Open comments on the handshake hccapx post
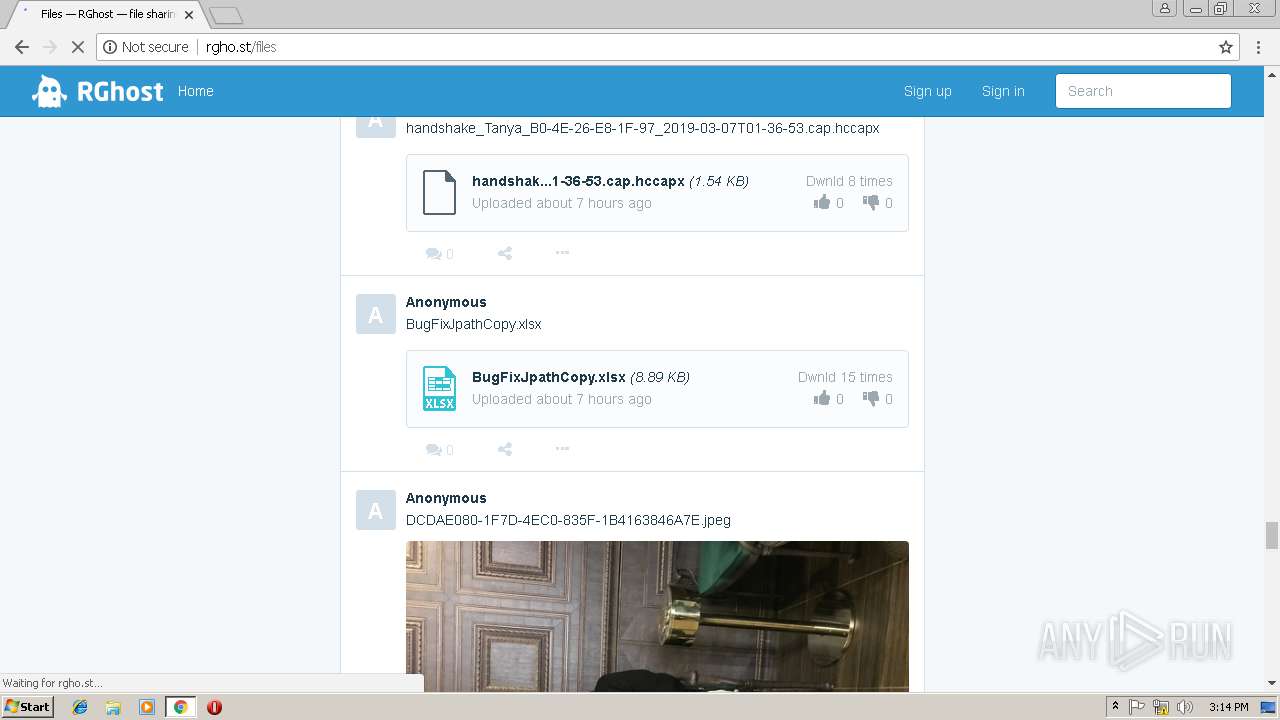 pyautogui.click(x=439, y=254)
